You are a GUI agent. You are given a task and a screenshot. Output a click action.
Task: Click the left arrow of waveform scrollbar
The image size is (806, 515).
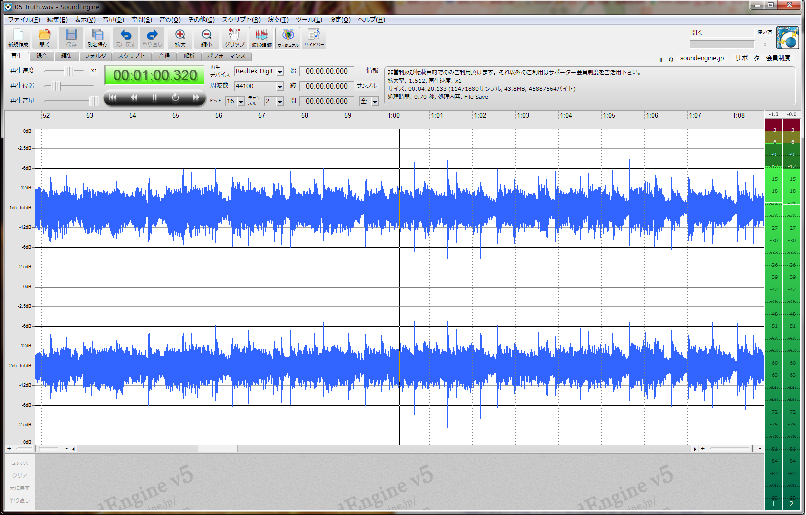[x=74, y=449]
